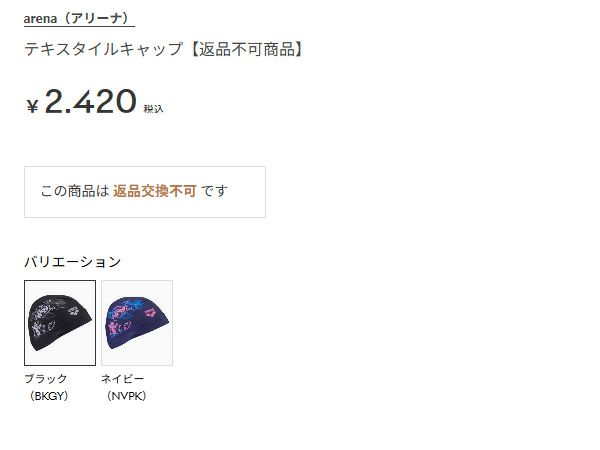This screenshot has height=450, width=600.
Task: Select the black BKGY cap thumbnail
Action: pos(60,323)
